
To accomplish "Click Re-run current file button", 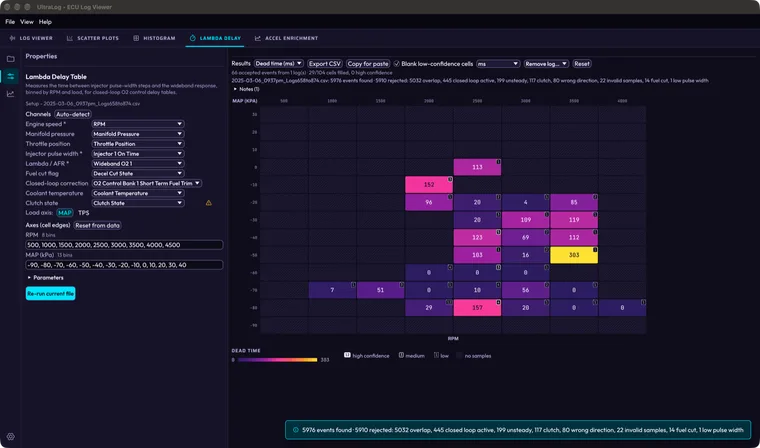I will (50, 293).
